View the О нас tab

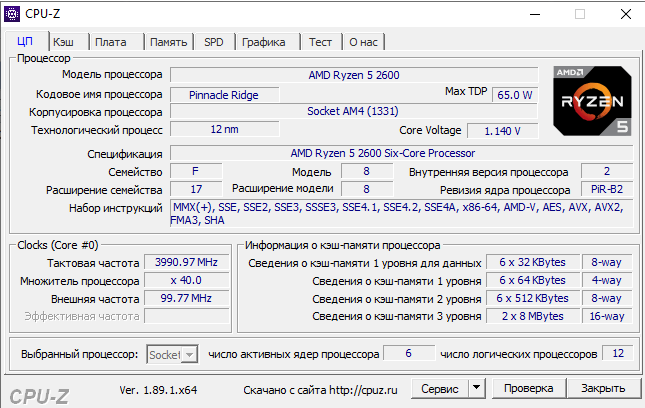pyautogui.click(x=363, y=42)
